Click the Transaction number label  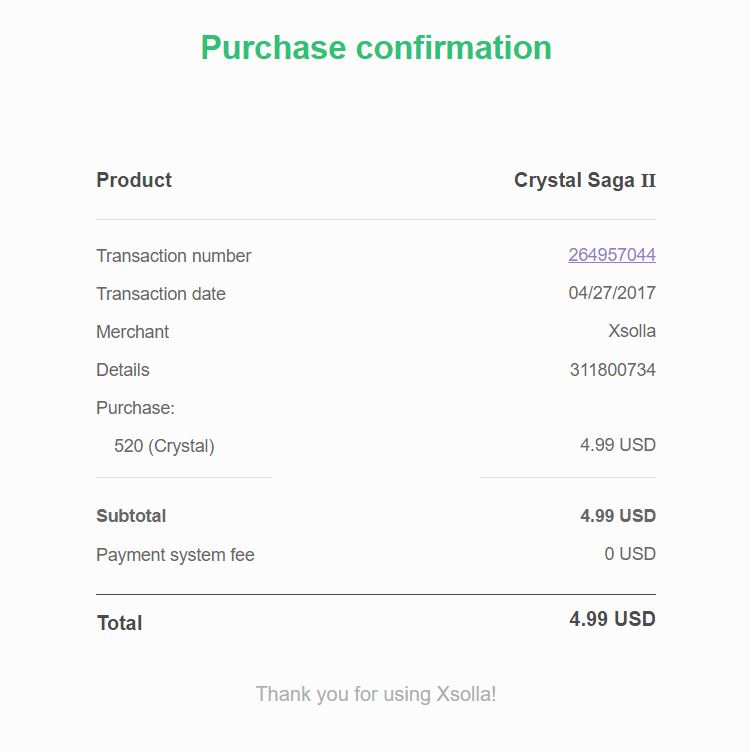point(174,256)
